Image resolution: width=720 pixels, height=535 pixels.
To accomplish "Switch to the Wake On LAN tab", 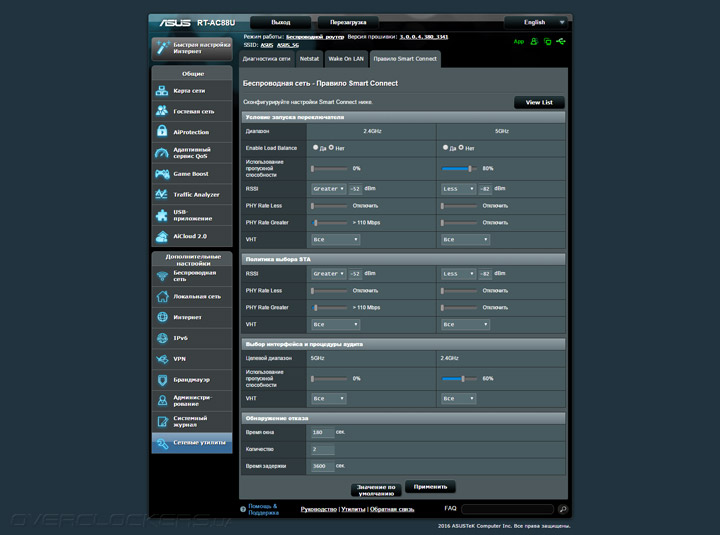I will pos(346,59).
